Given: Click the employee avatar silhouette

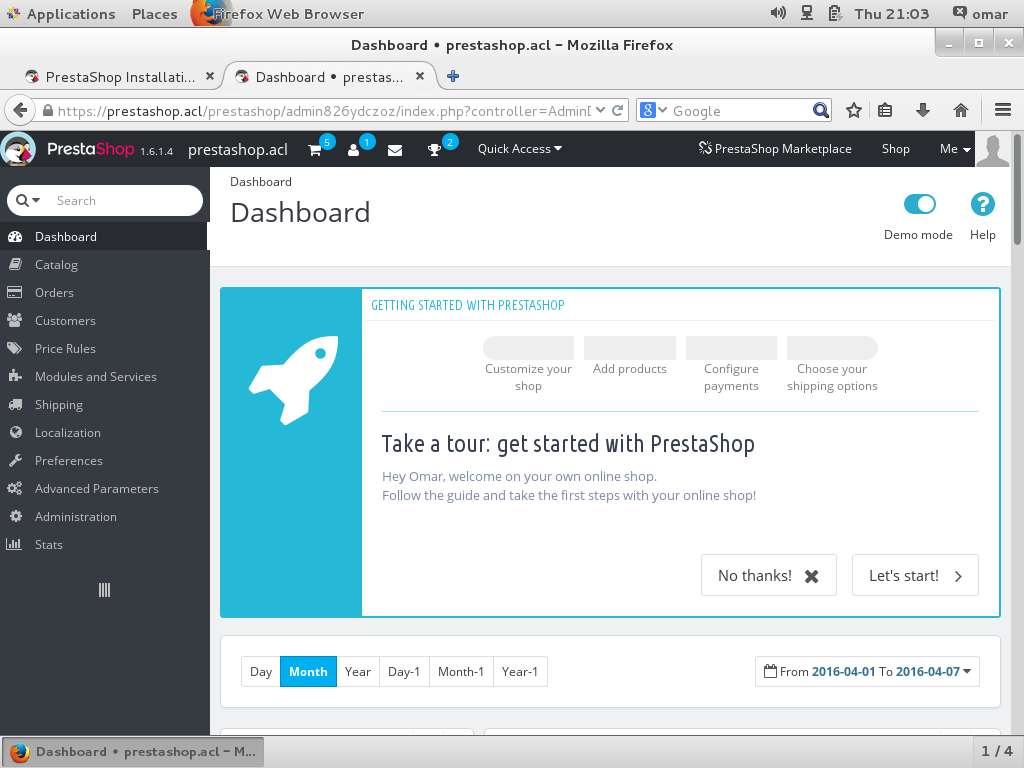Looking at the screenshot, I should tap(993, 150).
